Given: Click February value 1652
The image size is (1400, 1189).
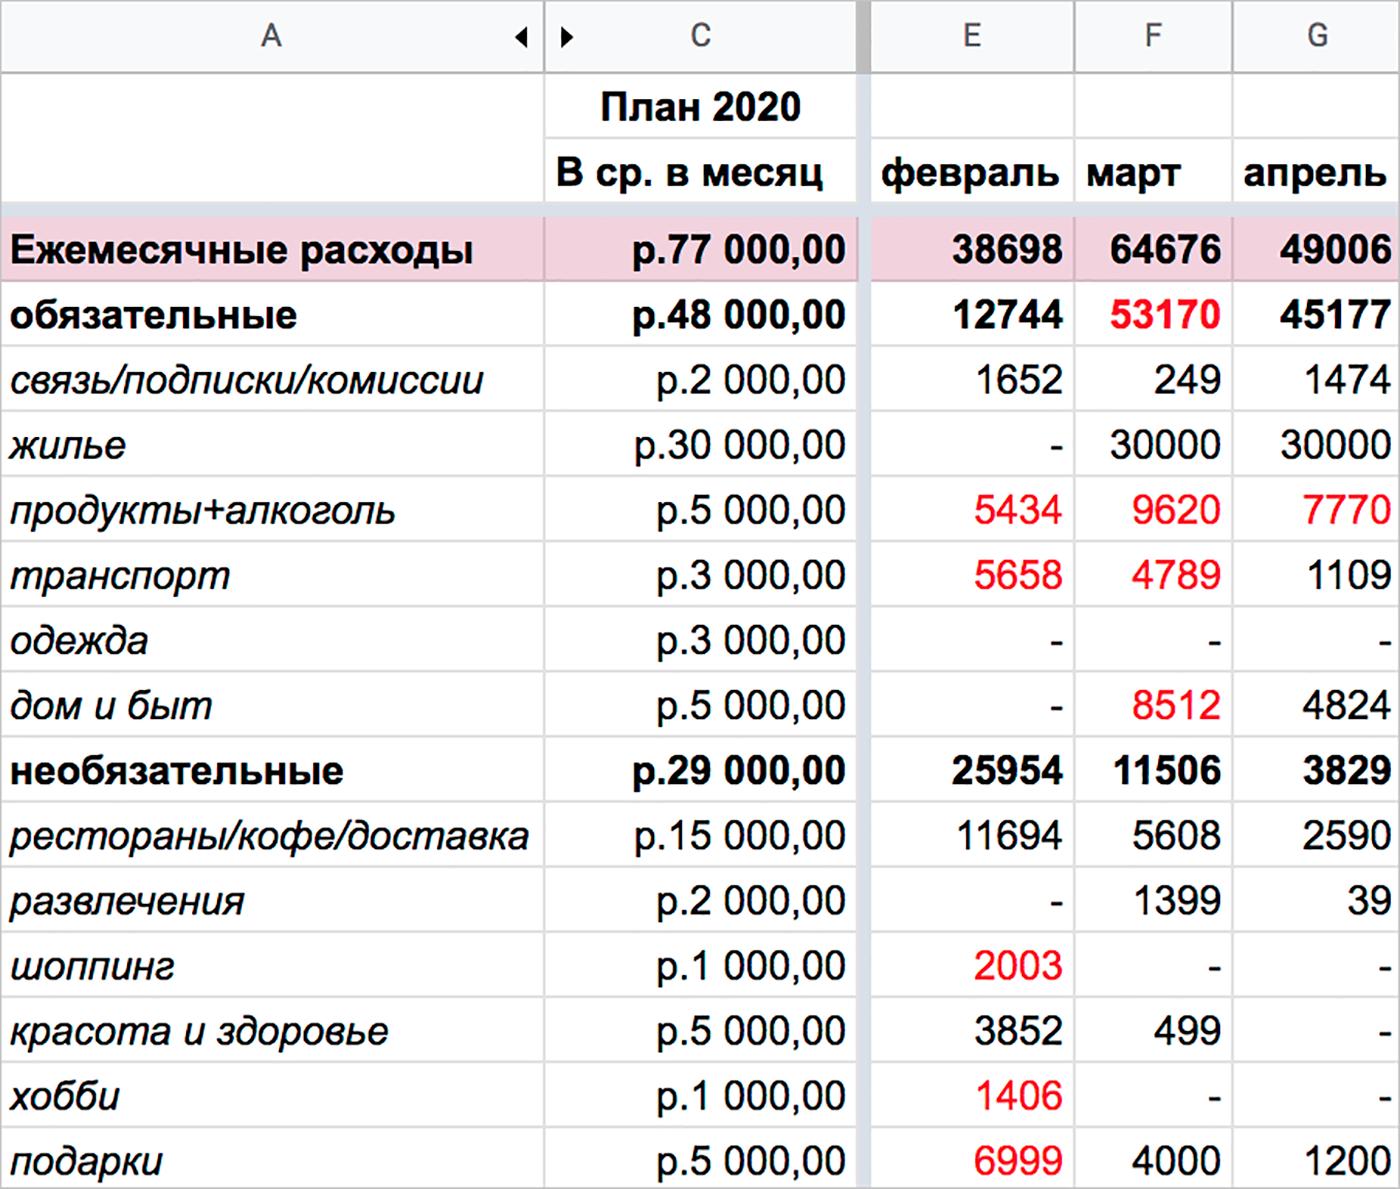Looking at the screenshot, I should [x=1018, y=380].
